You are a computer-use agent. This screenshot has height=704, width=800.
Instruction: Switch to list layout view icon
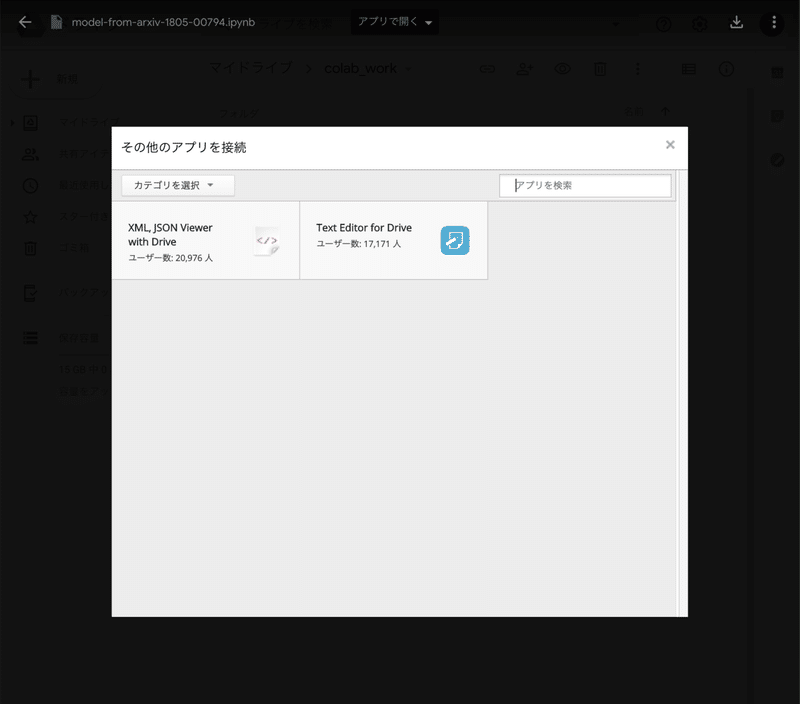(688, 69)
